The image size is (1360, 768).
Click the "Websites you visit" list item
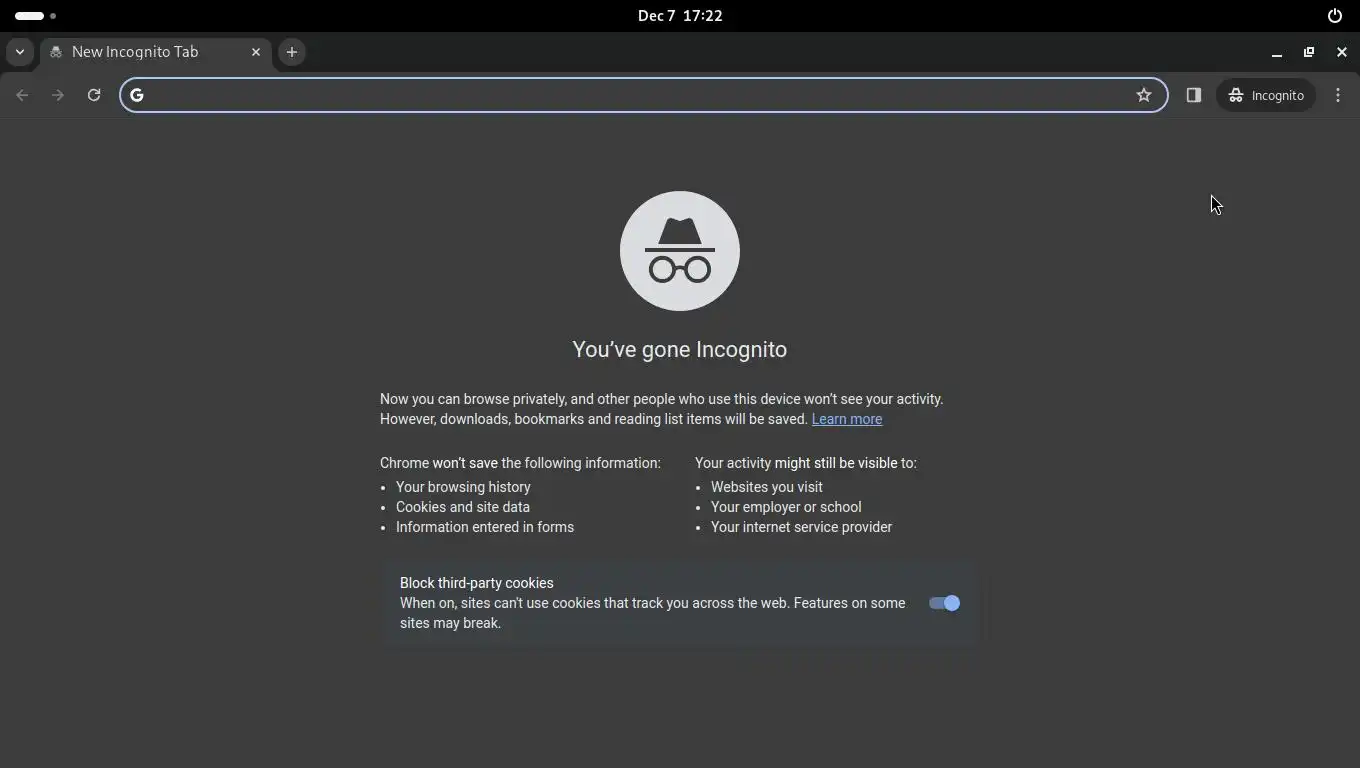(x=767, y=487)
